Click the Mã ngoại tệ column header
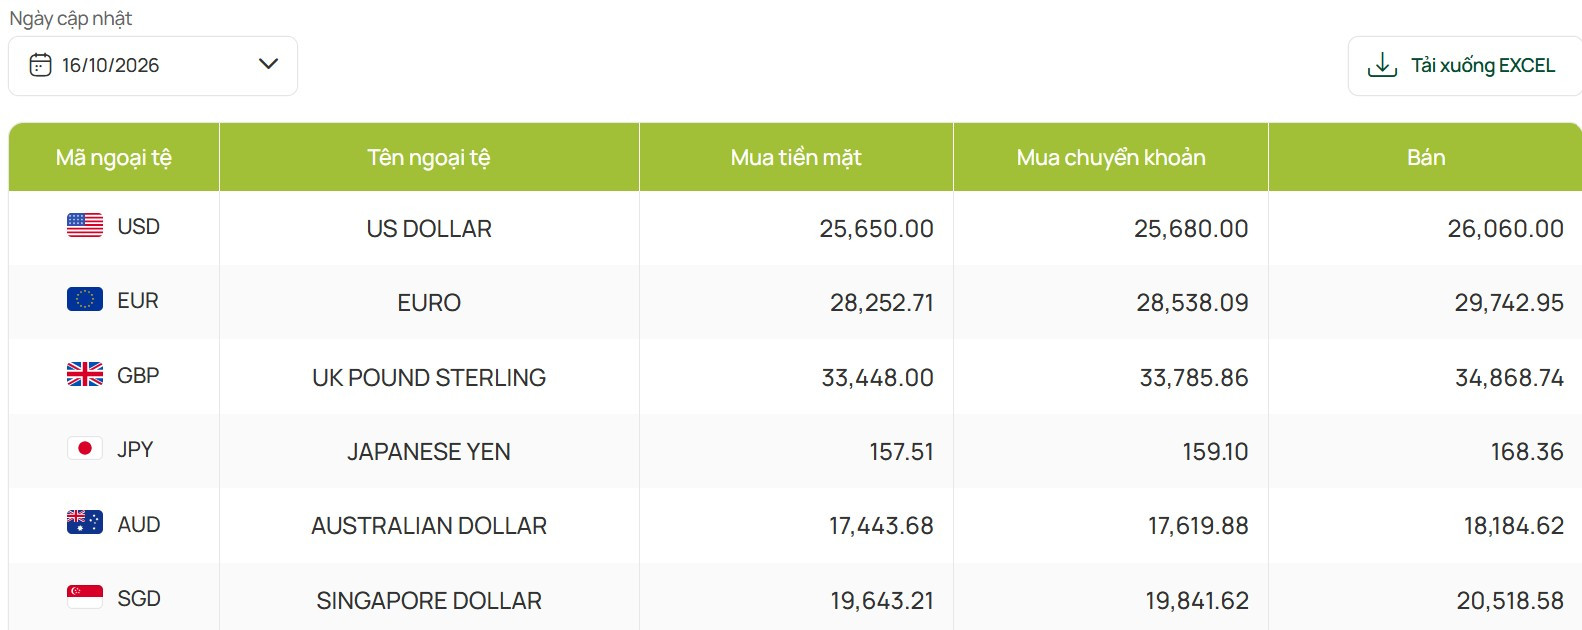Image resolution: width=1582 pixels, height=630 pixels. [114, 157]
